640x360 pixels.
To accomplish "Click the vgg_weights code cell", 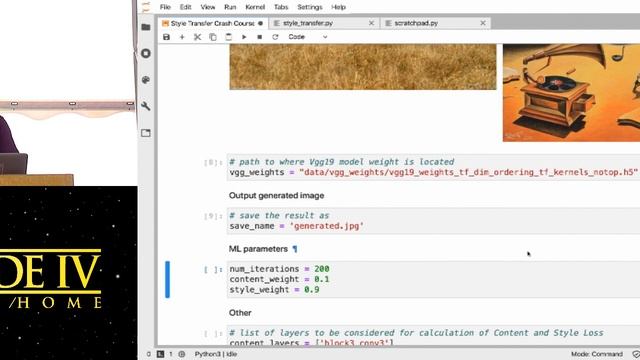I will click(433, 167).
